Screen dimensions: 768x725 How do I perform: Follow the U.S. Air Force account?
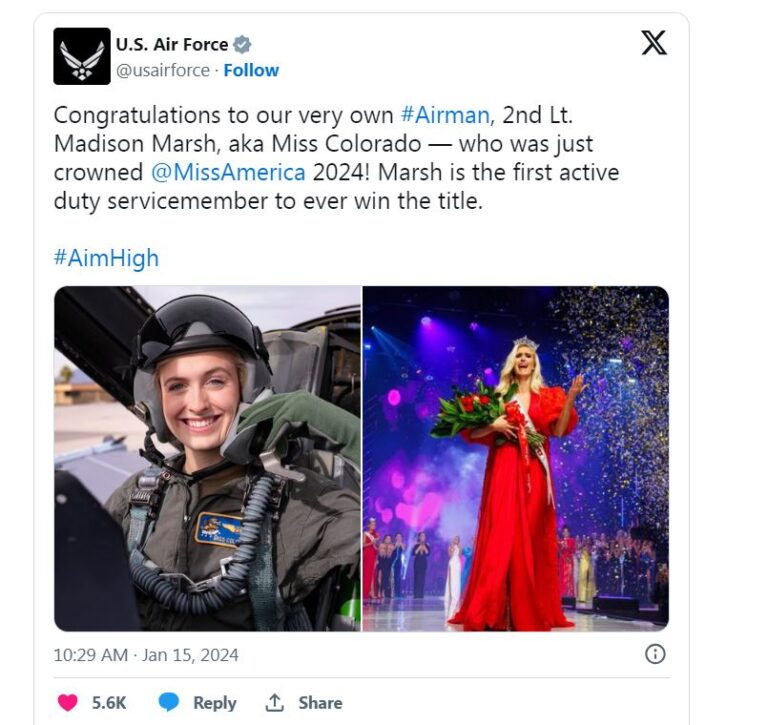tap(251, 70)
